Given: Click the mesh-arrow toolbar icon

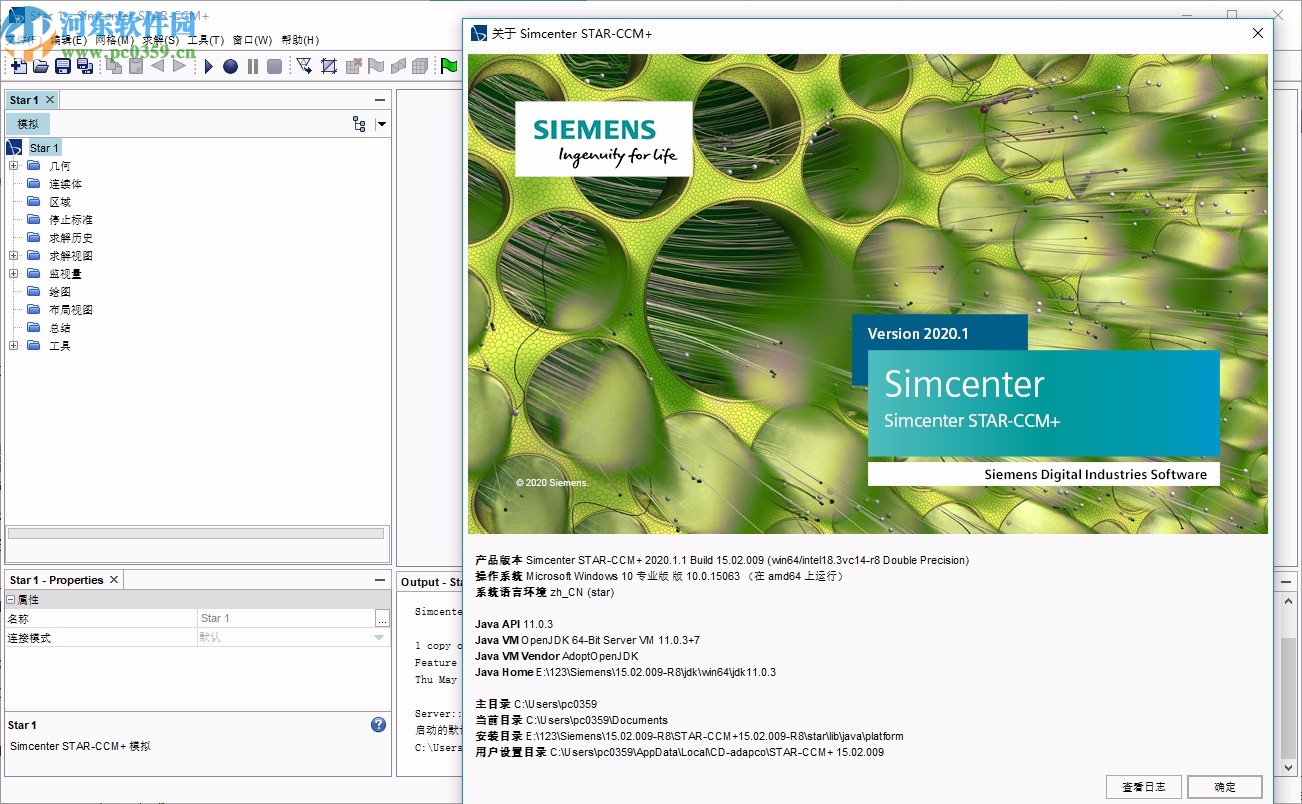Looking at the screenshot, I should (304, 66).
